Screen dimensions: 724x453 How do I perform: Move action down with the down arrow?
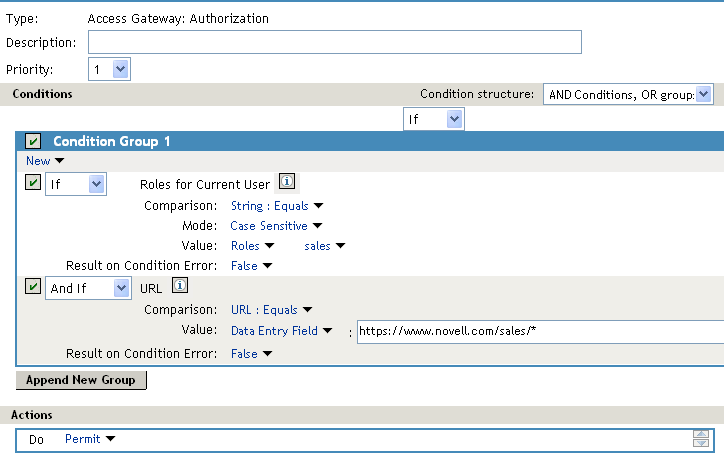point(700,443)
